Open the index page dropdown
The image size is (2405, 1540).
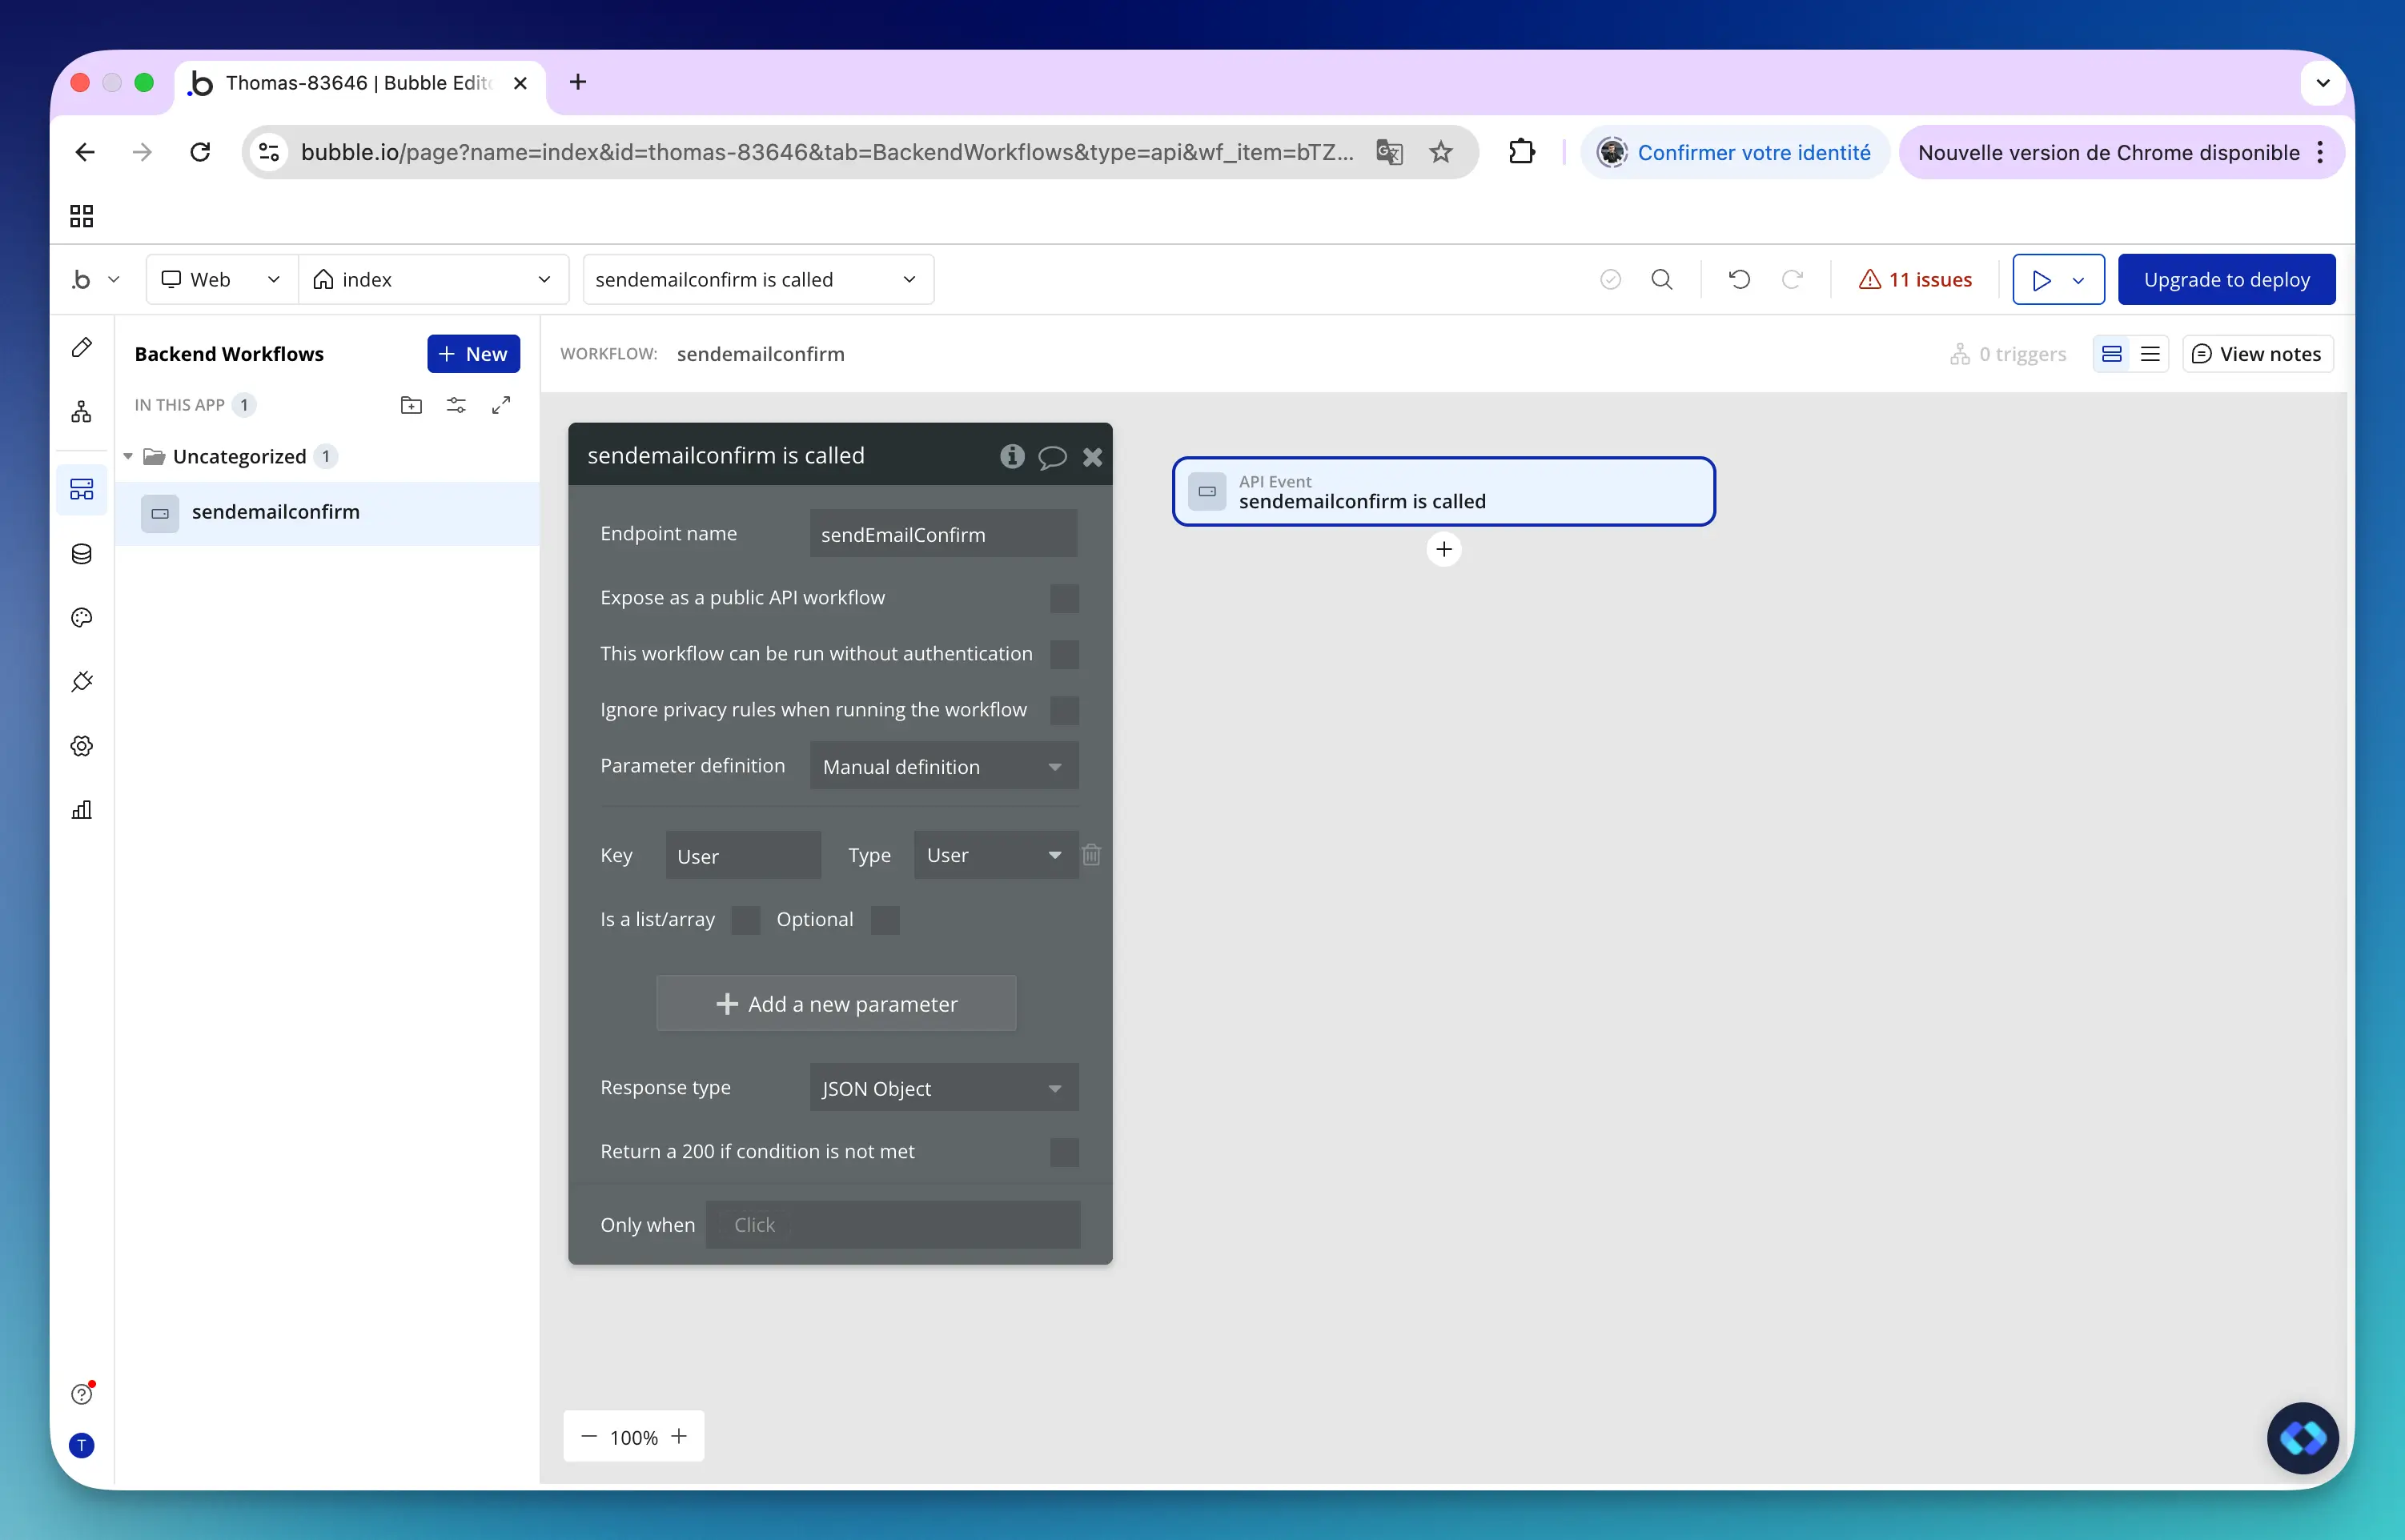pyautogui.click(x=433, y=280)
